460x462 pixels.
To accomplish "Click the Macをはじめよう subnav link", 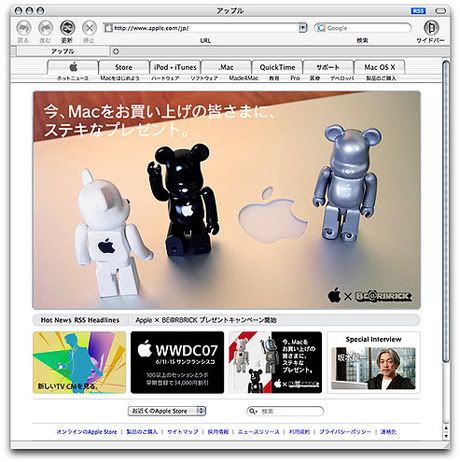I will (x=120, y=78).
